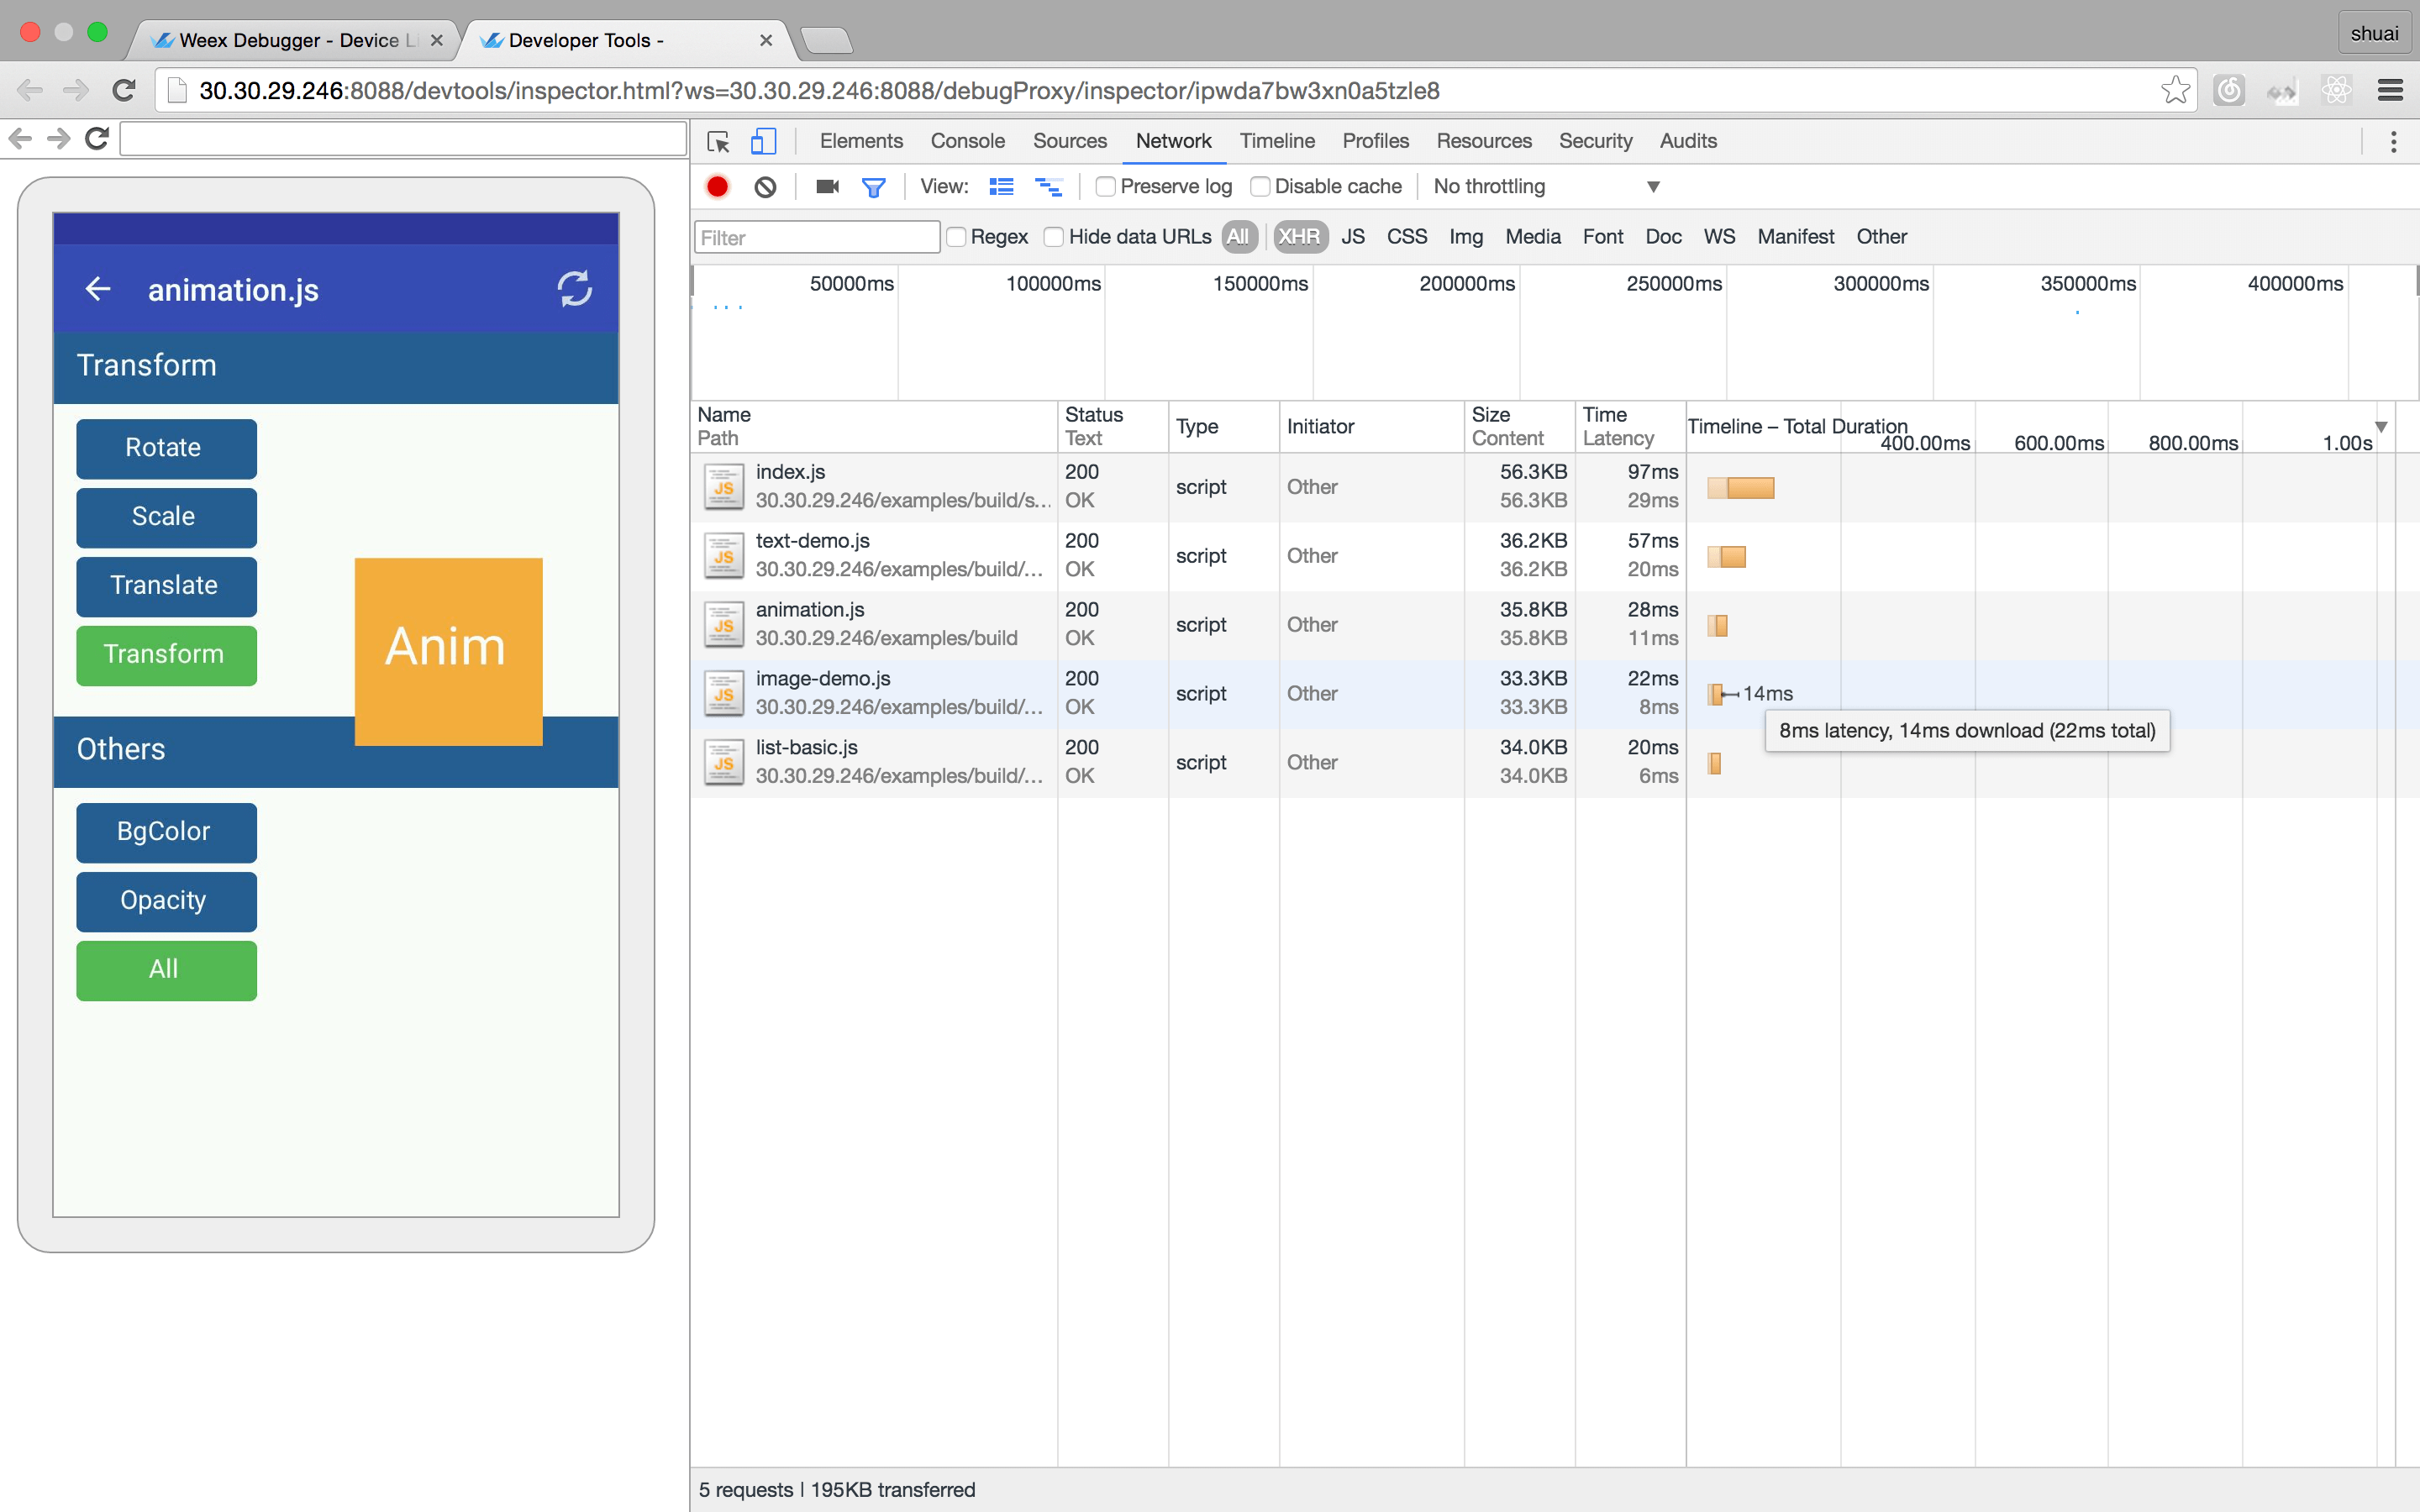Click the swirl extension icon in toolbar
The height and width of the screenshot is (1512, 2420).
point(2229,90)
